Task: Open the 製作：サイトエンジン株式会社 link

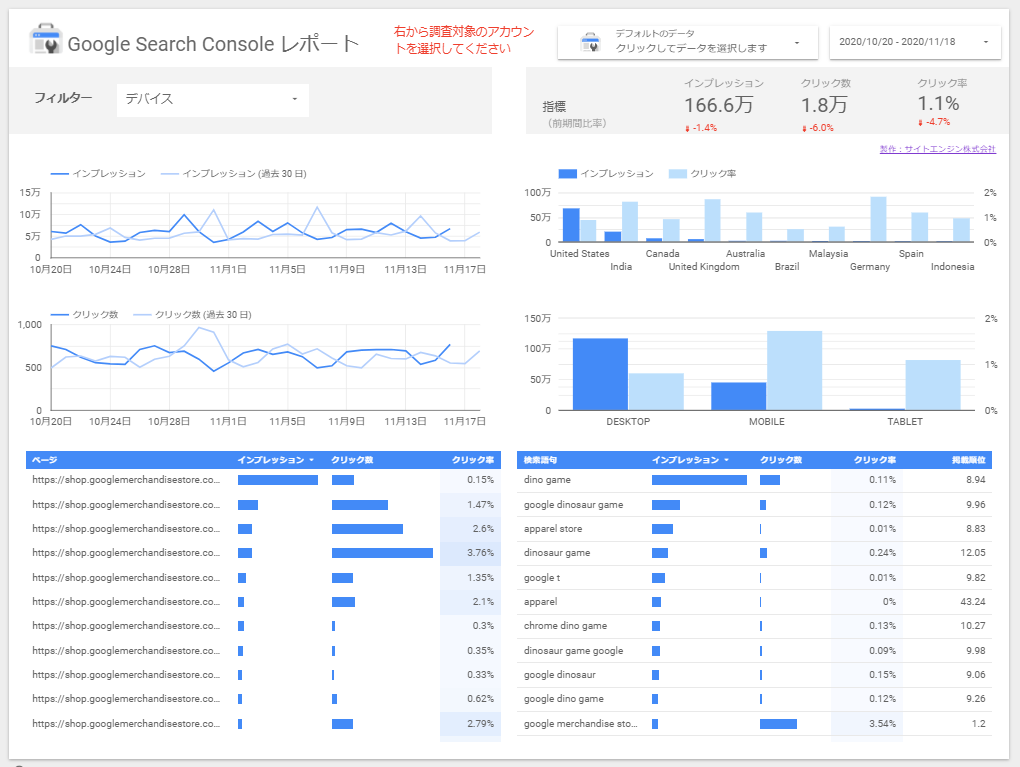Action: click(x=937, y=149)
